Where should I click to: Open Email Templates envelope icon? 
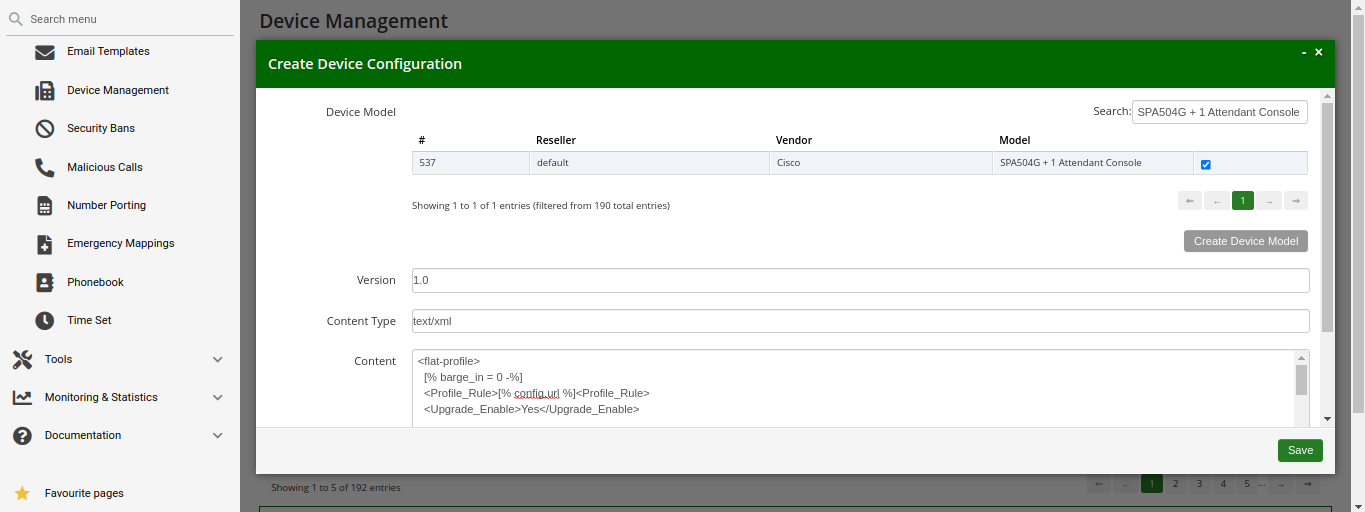point(45,52)
